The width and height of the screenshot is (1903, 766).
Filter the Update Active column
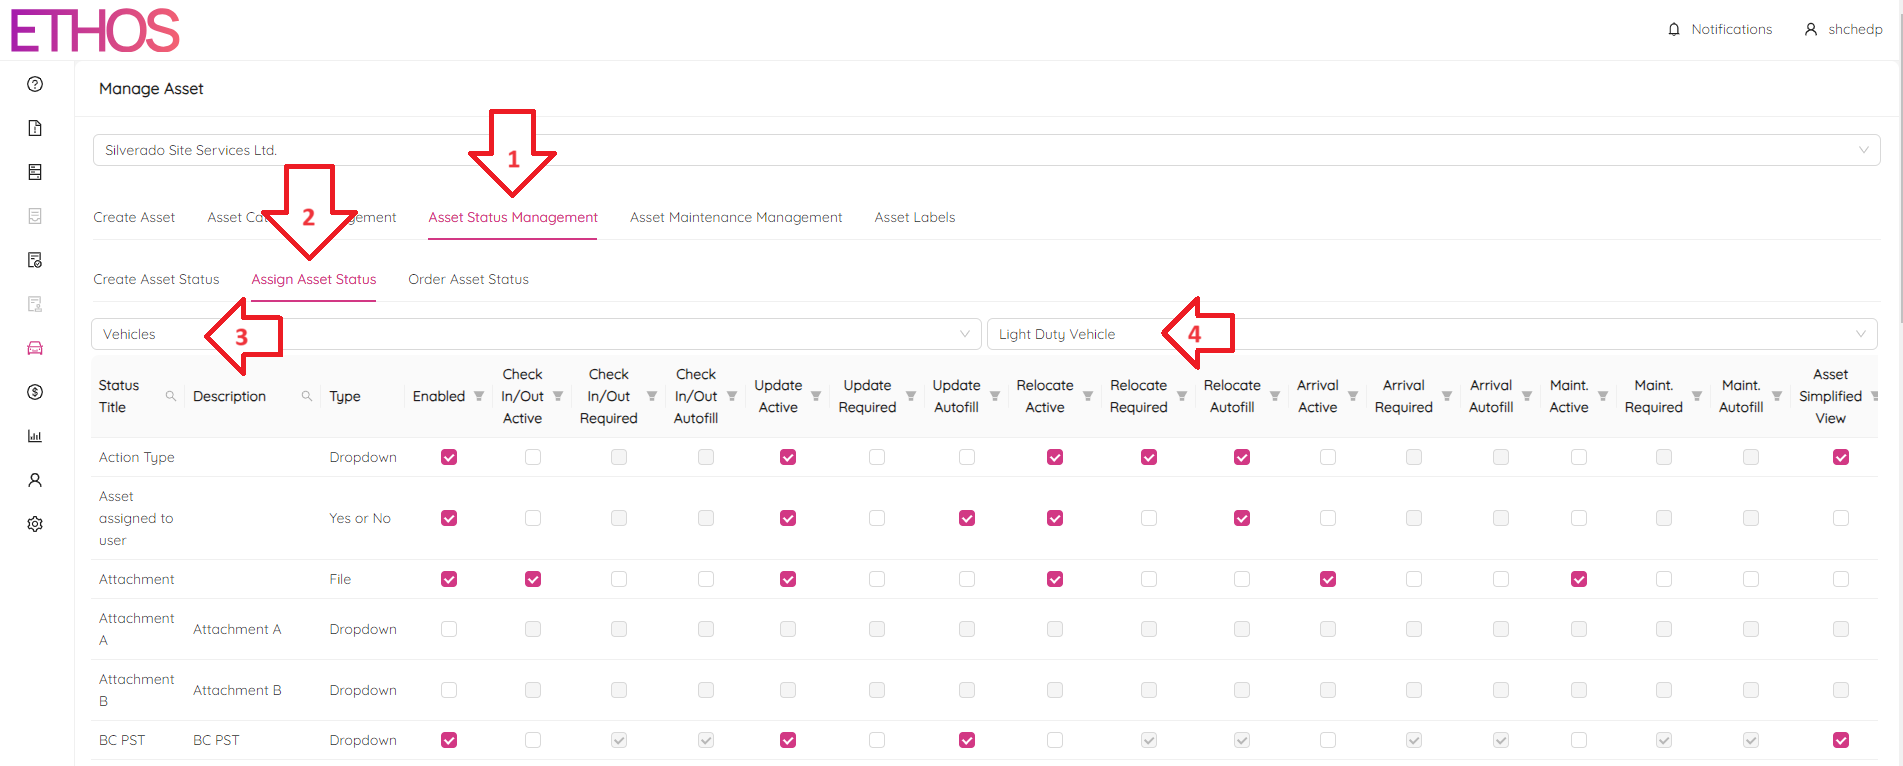tap(816, 396)
